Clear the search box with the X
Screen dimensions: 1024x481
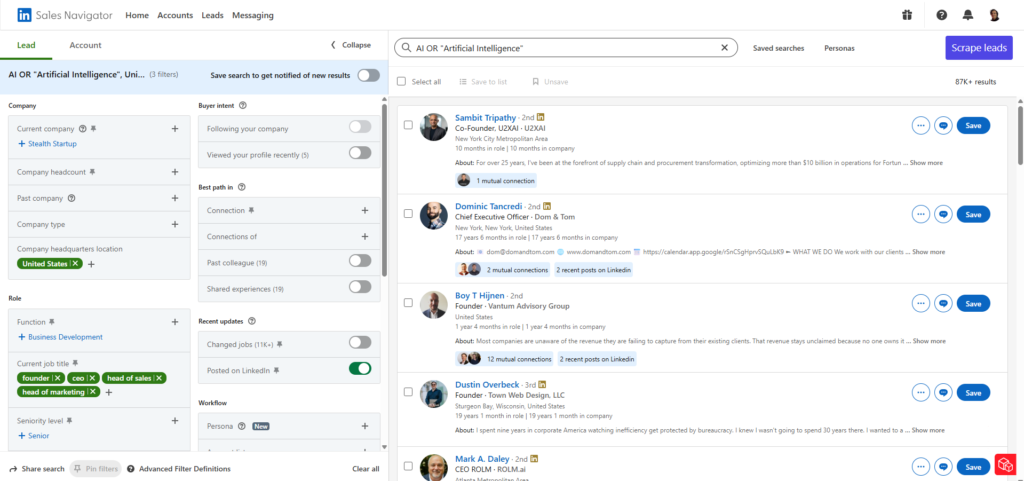pyautogui.click(x=724, y=48)
